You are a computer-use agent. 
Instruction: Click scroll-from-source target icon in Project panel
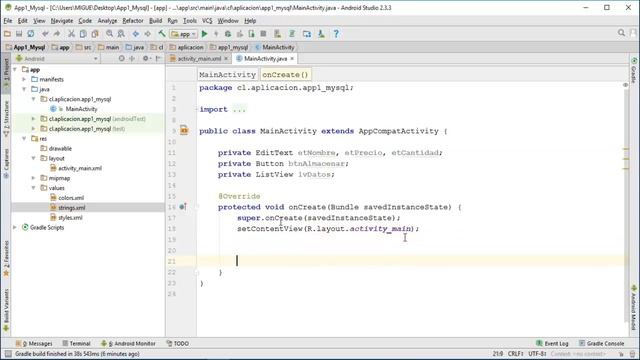[x=121, y=59]
